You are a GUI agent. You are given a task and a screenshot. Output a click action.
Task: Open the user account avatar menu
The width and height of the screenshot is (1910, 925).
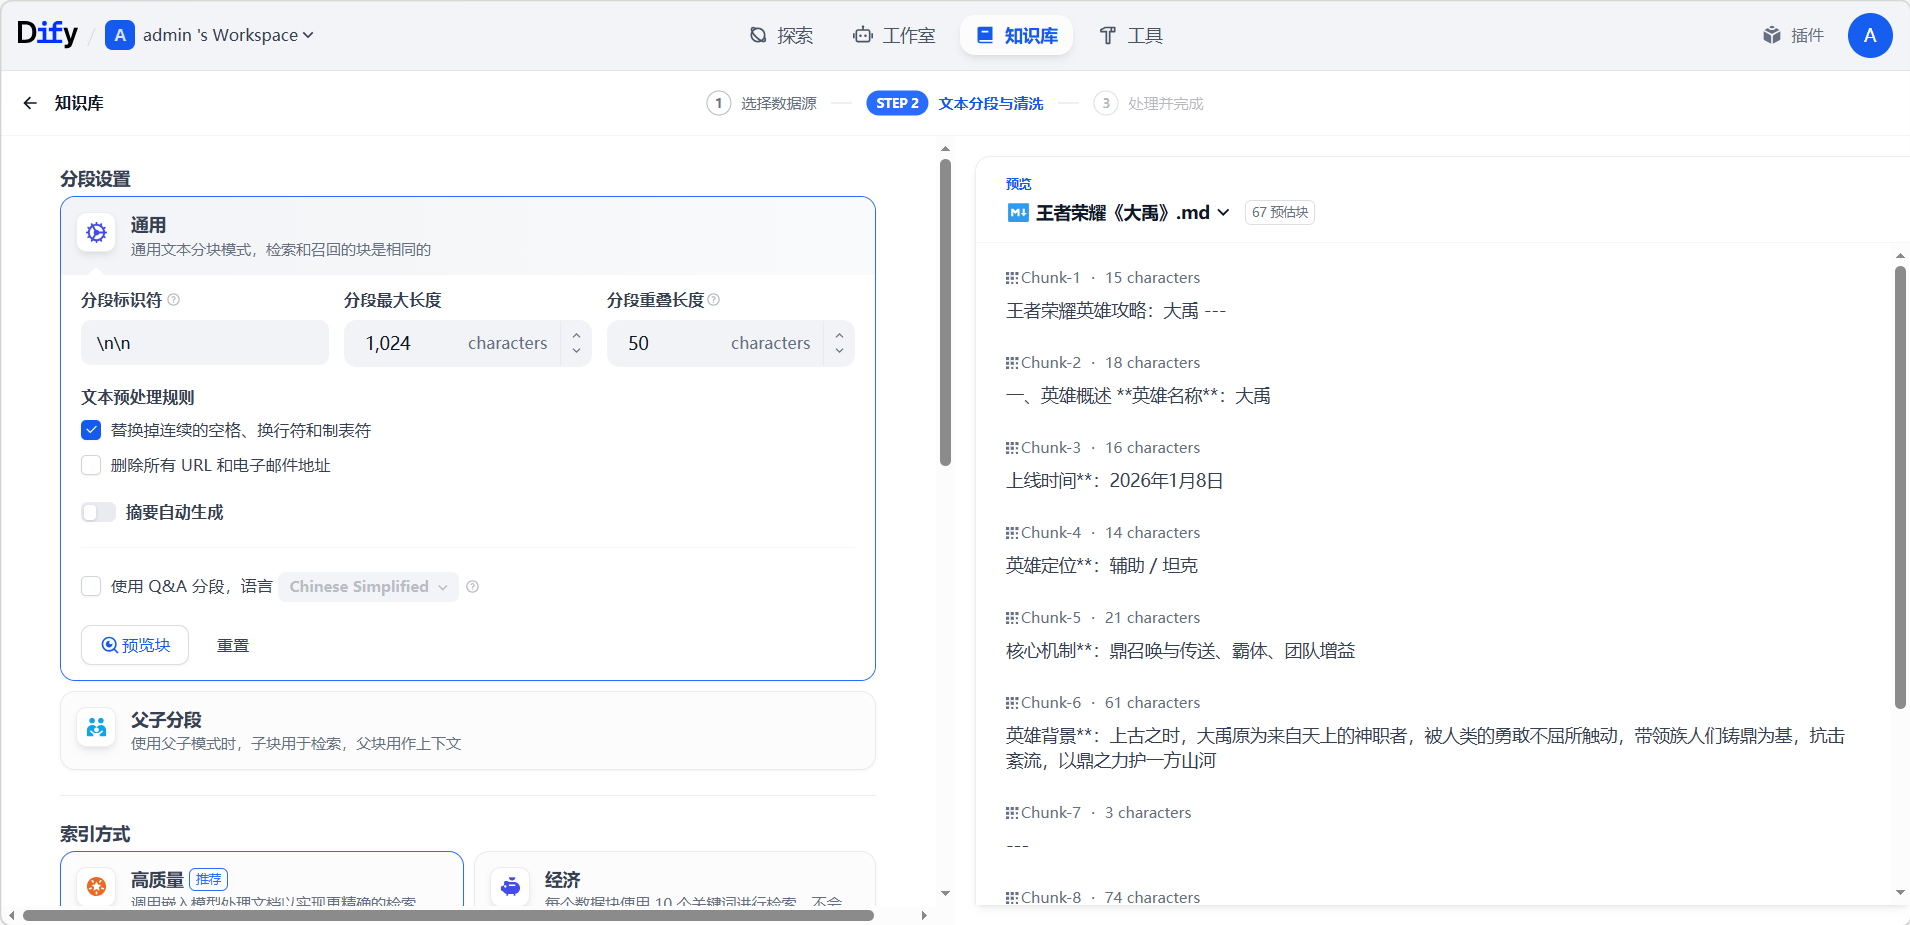1869,35
